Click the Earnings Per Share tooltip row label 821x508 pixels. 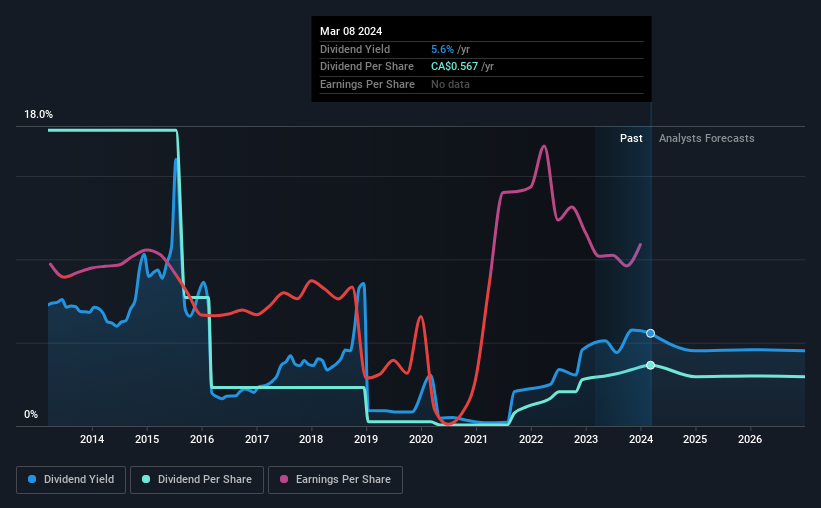click(x=367, y=84)
